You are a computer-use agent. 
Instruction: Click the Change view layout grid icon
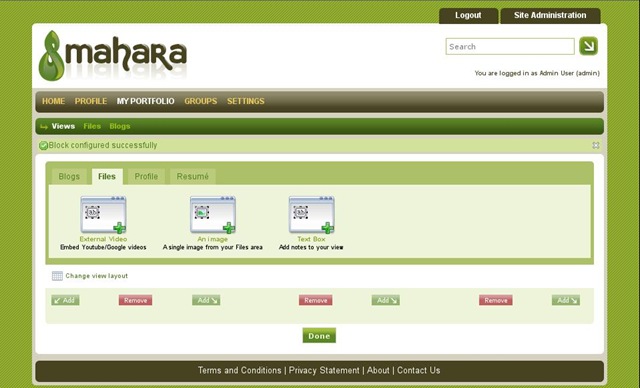[57, 276]
